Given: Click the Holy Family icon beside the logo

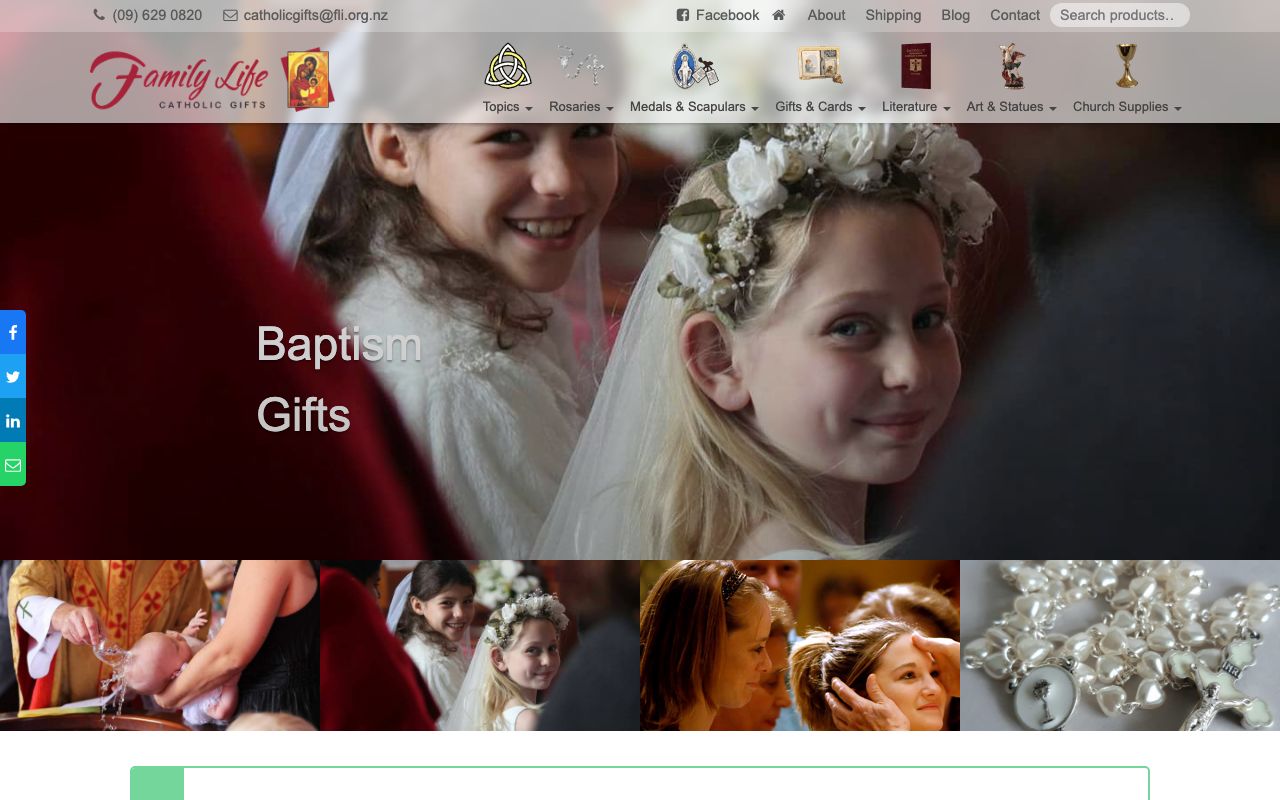Looking at the screenshot, I should click(307, 79).
